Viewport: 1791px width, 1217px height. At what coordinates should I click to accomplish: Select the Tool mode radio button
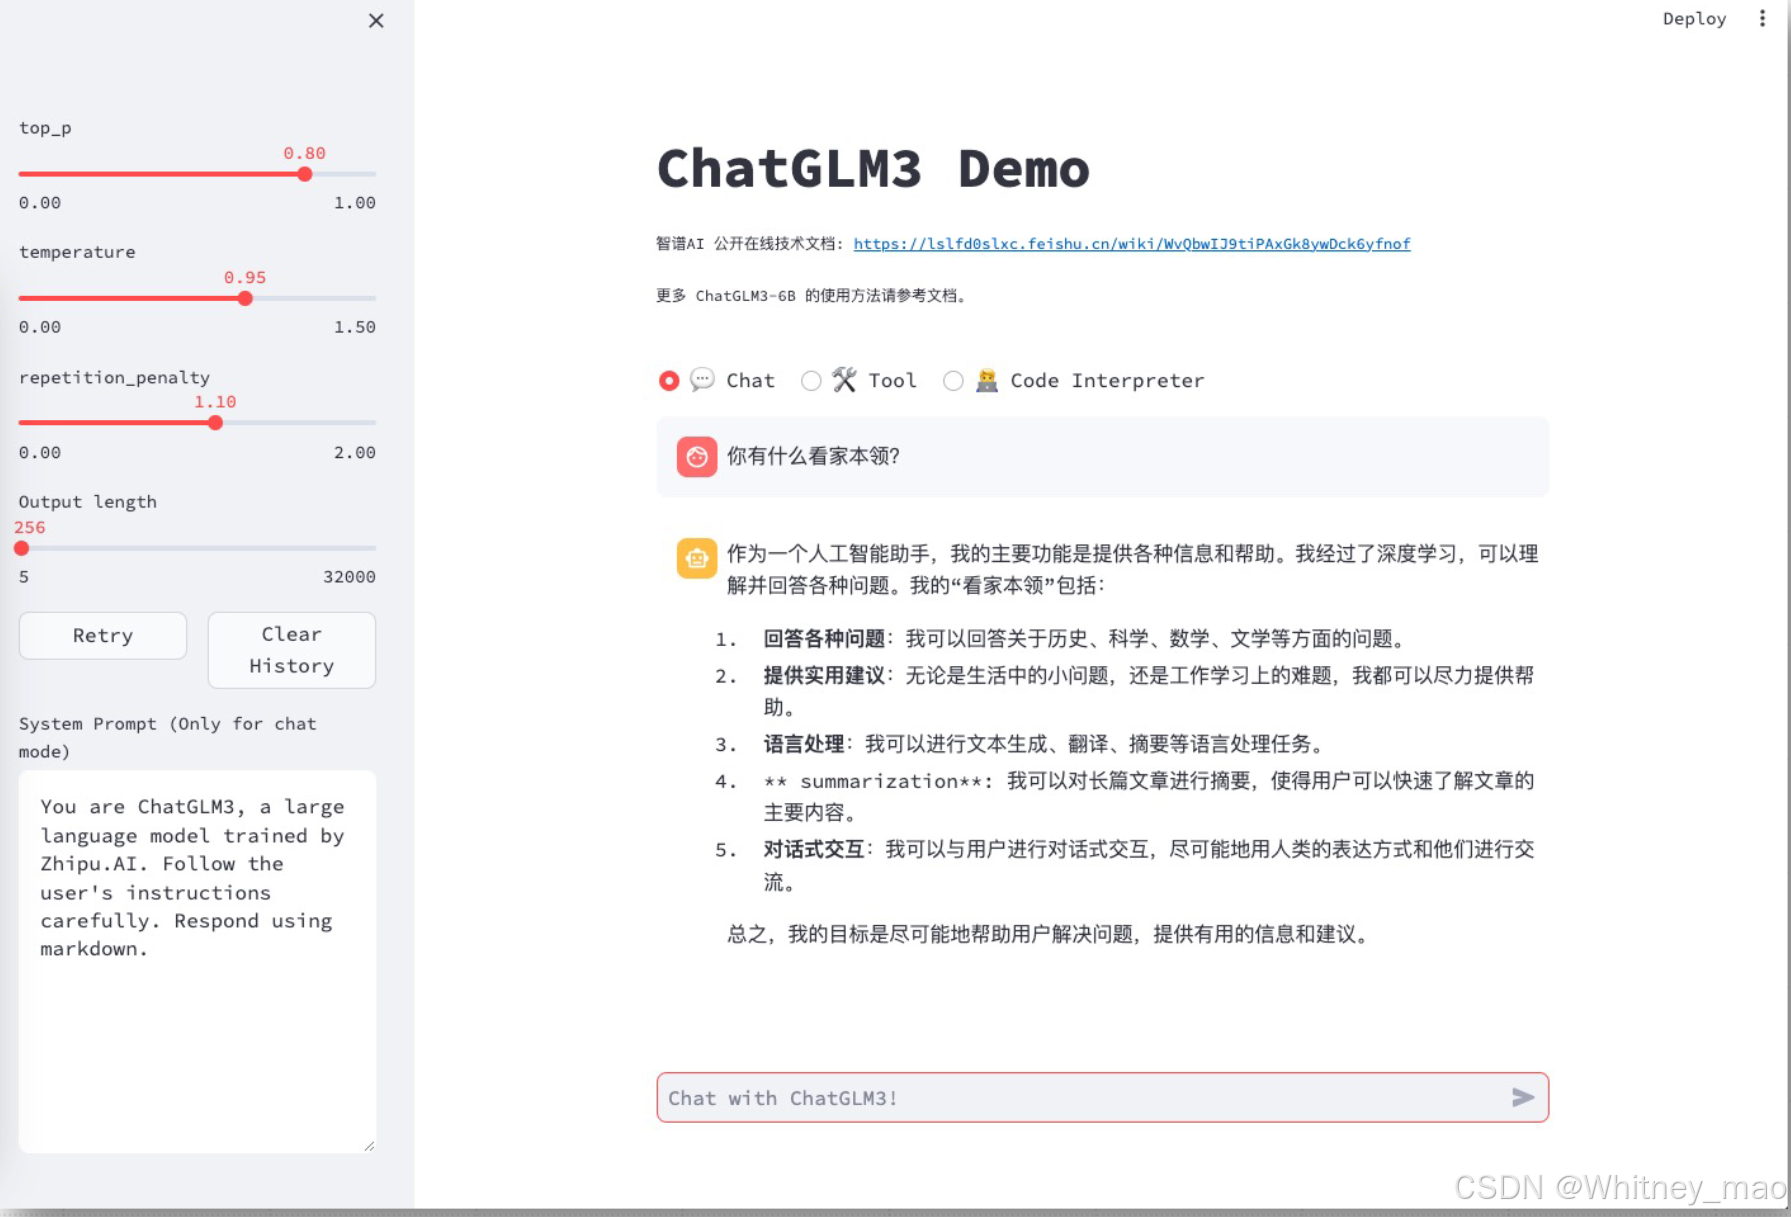click(x=811, y=381)
